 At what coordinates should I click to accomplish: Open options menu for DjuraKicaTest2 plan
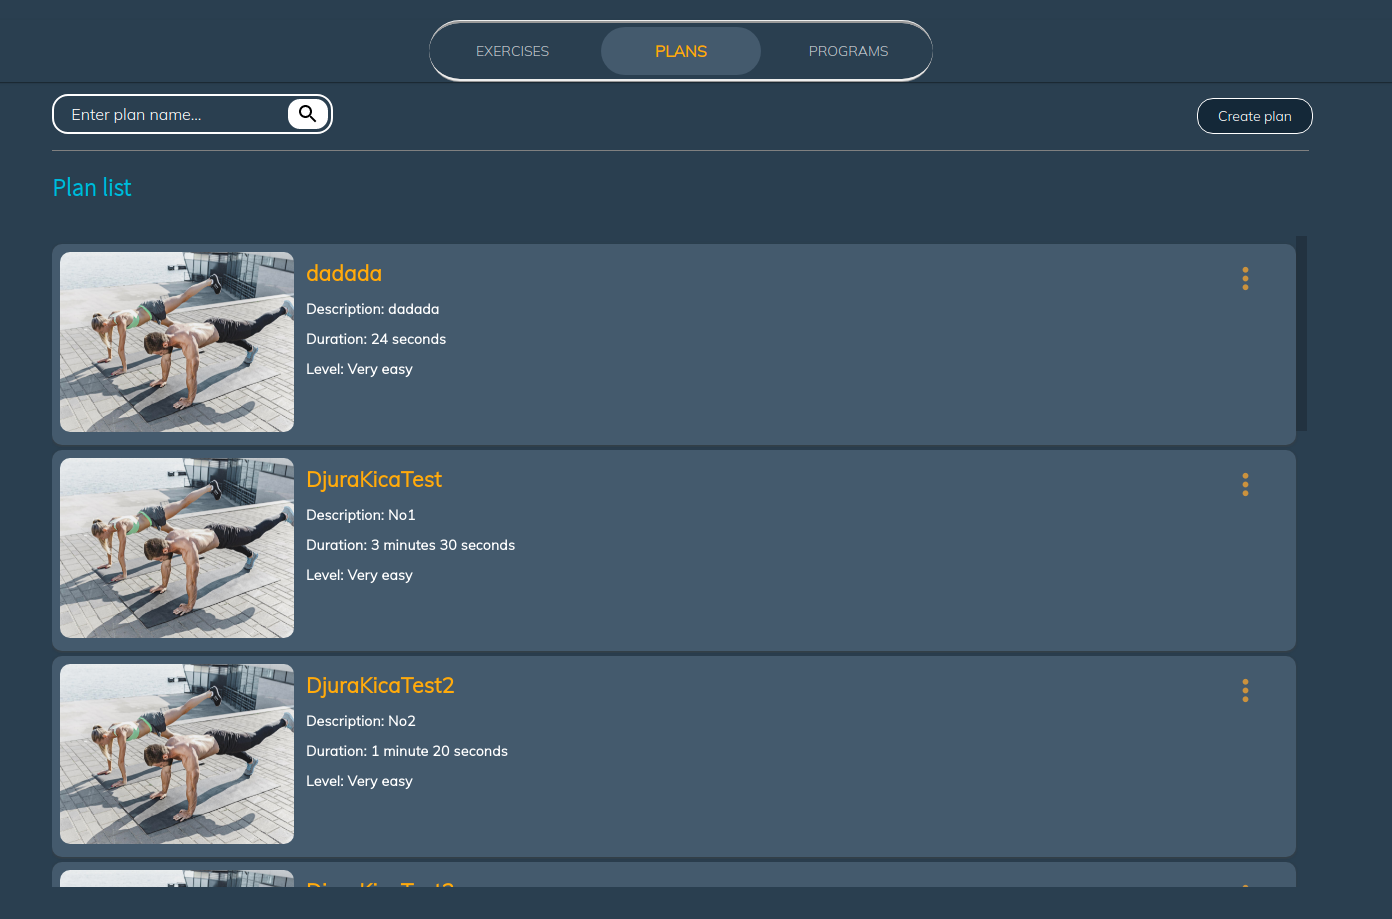[x=1245, y=690]
